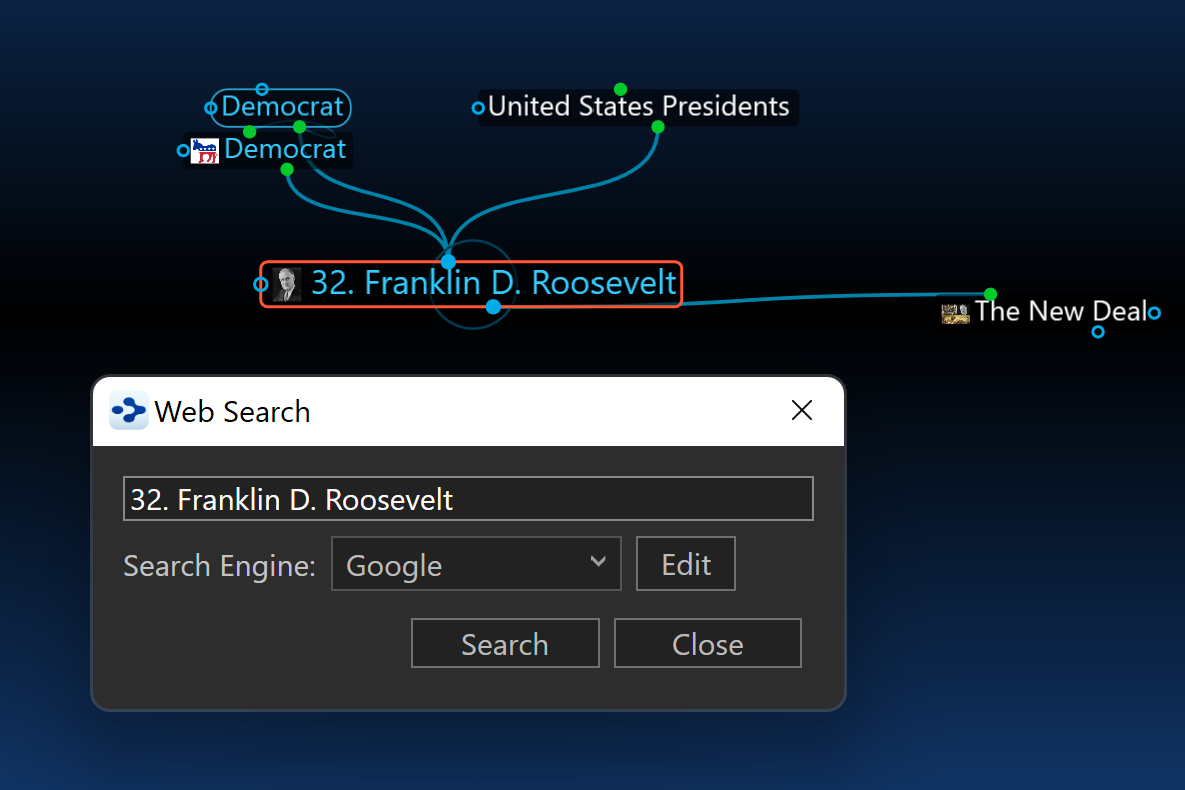The image size is (1185, 790).
Task: Close the Web Search dialog with X
Action: click(802, 410)
